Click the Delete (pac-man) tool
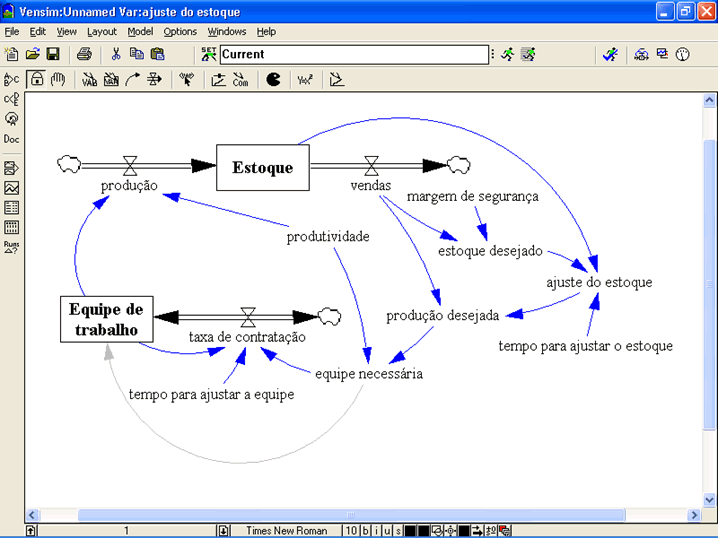The height and width of the screenshot is (539, 719). point(273,80)
